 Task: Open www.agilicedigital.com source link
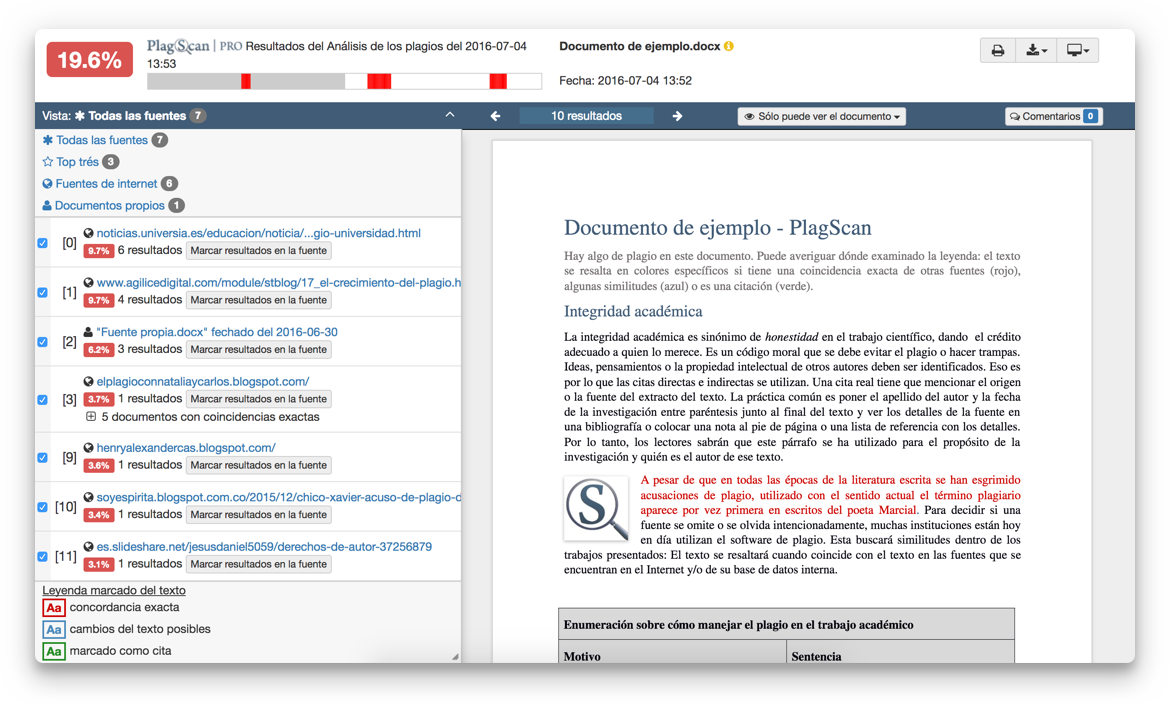[278, 283]
